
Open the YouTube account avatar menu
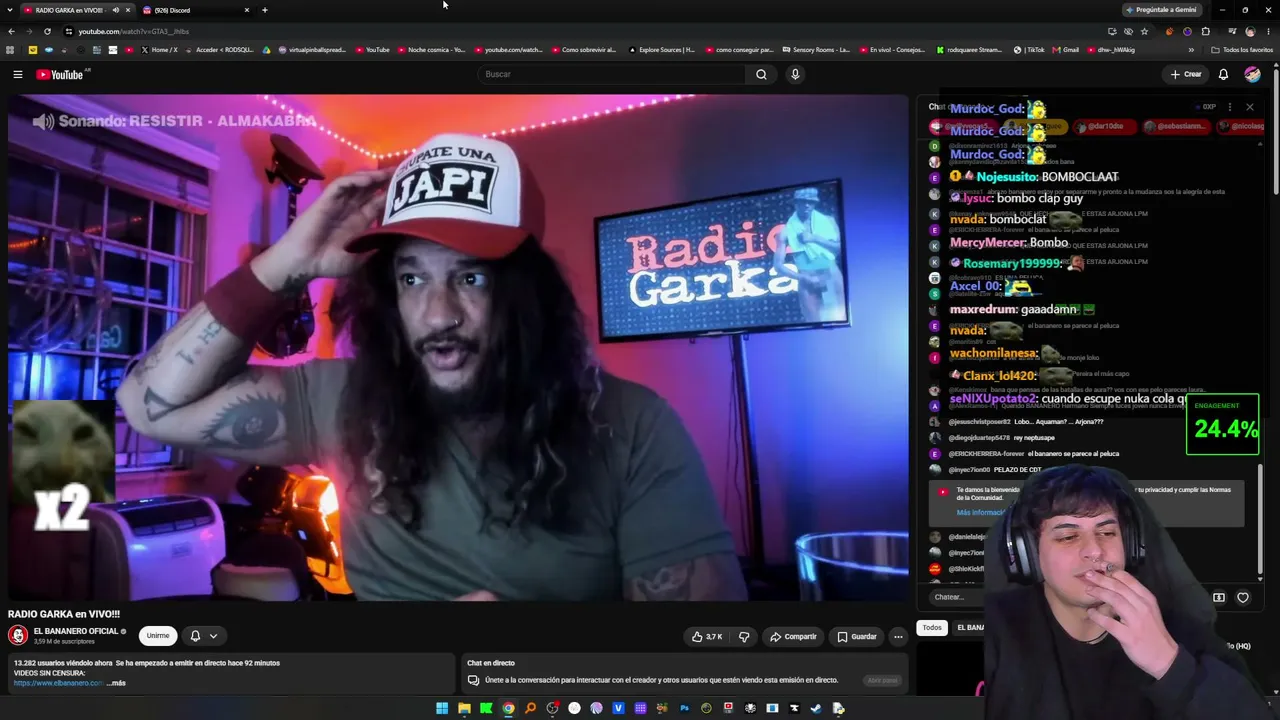coord(1252,74)
